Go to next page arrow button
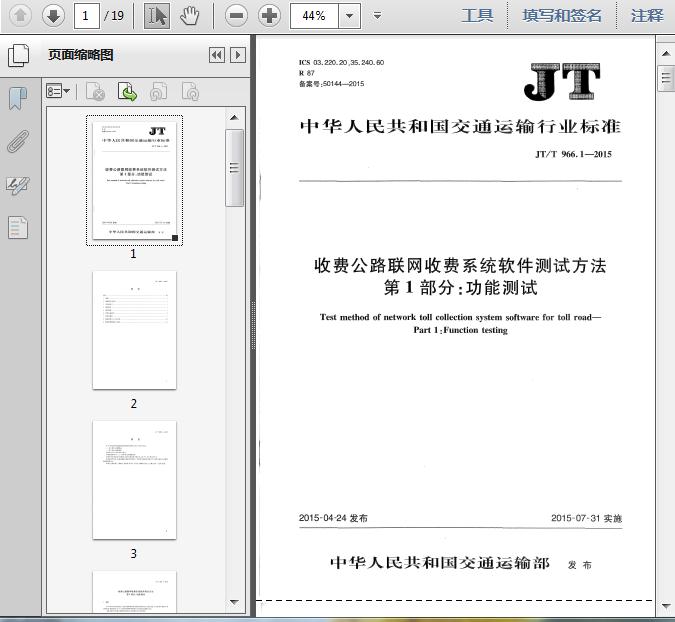675x622 pixels. (x=53, y=16)
